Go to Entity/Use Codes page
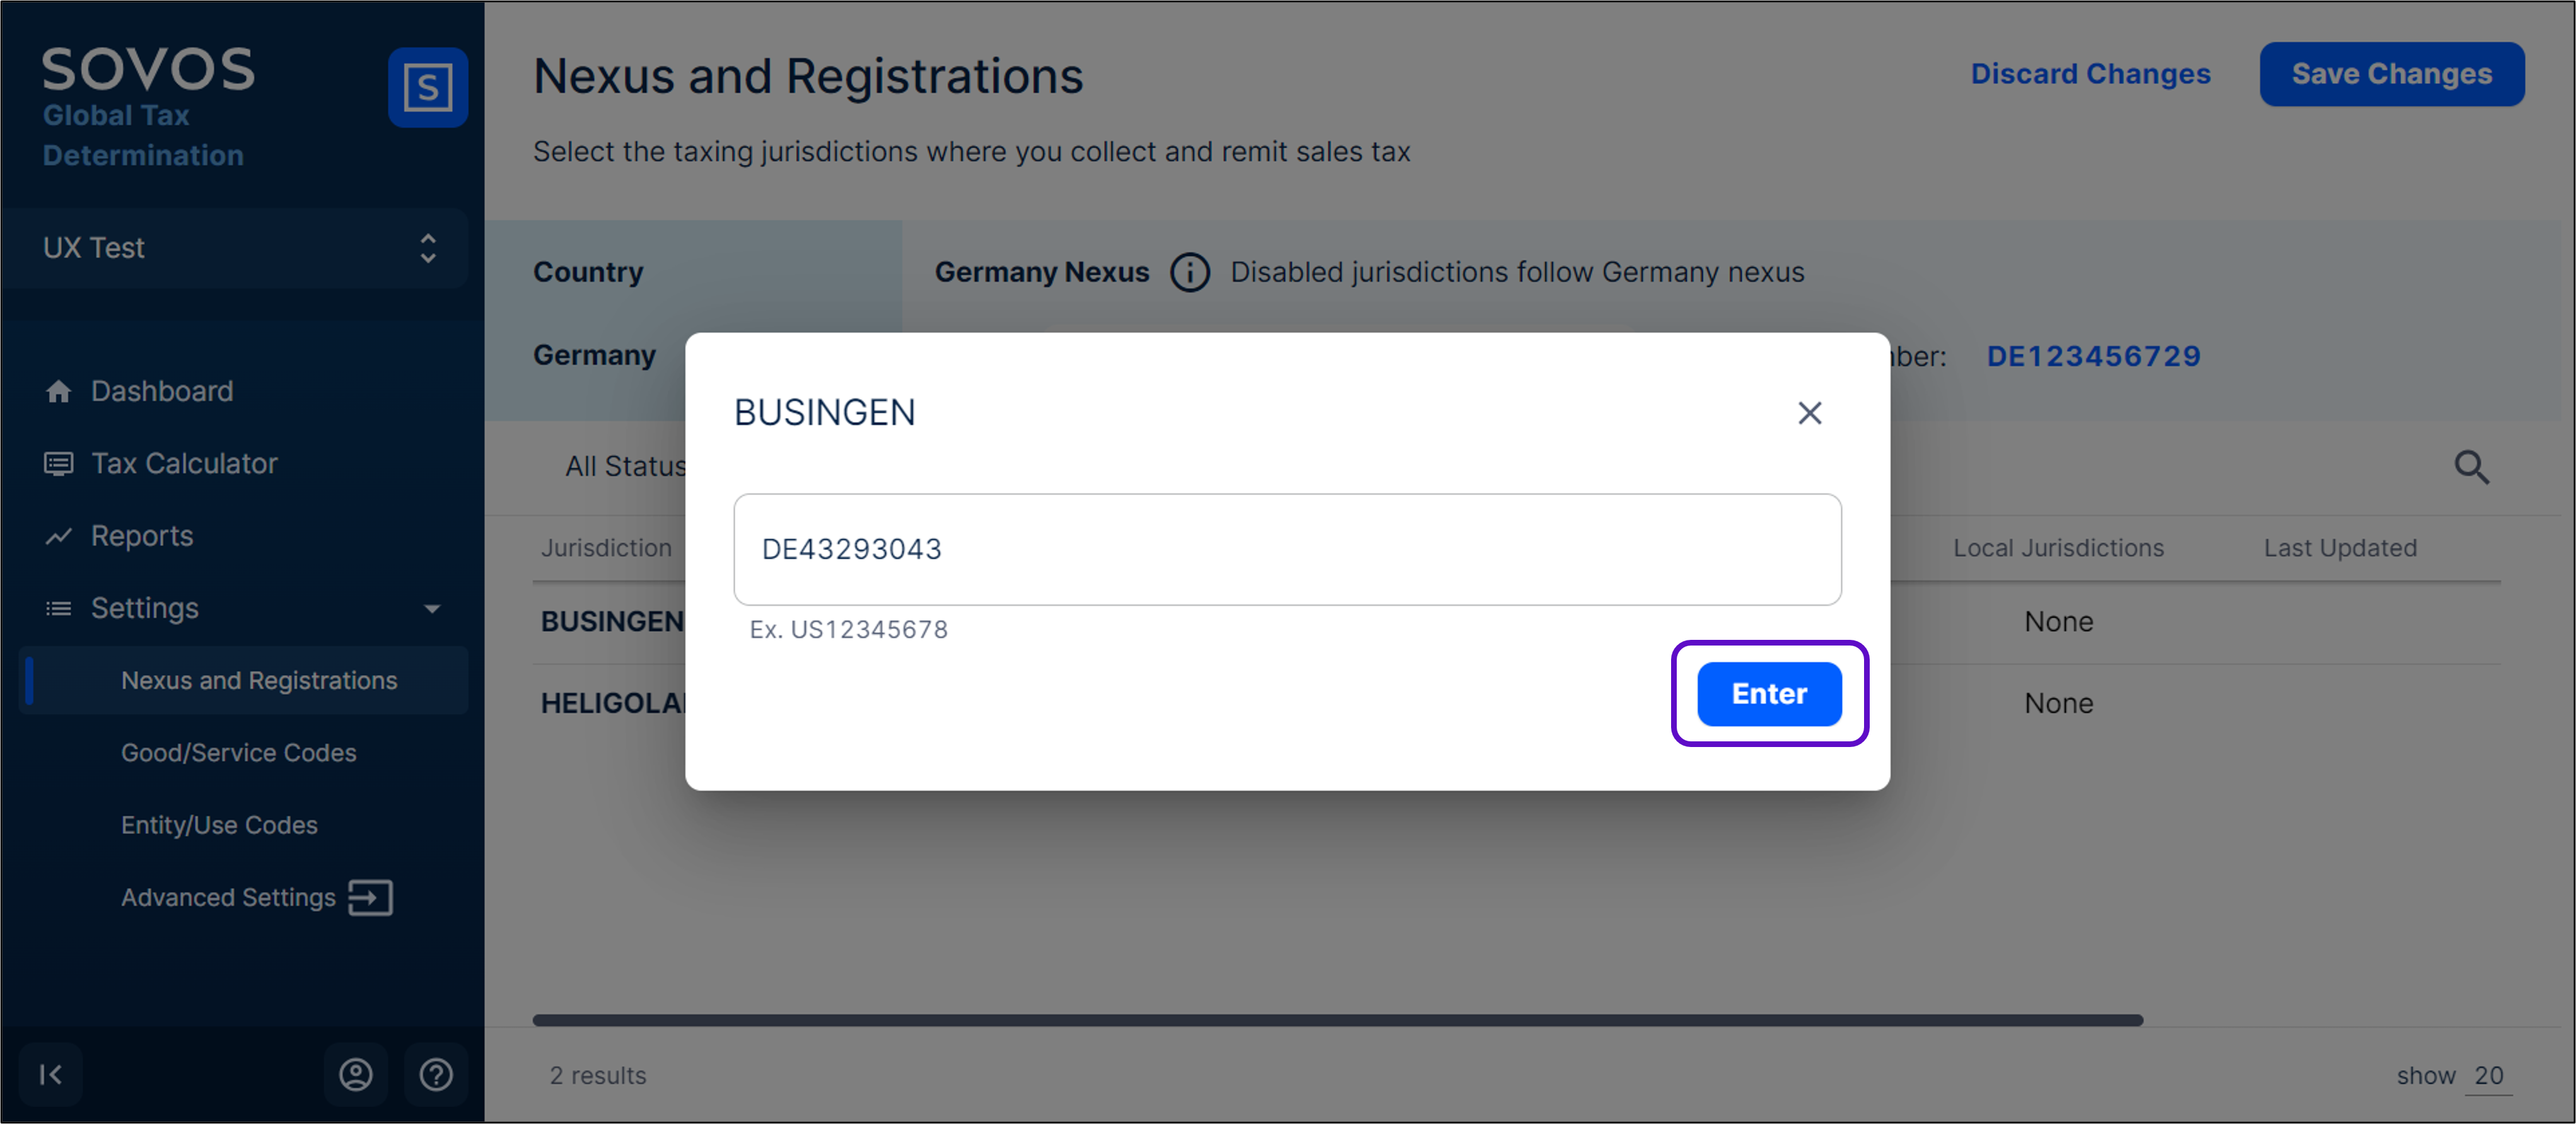The width and height of the screenshot is (2576, 1124). (x=219, y=825)
